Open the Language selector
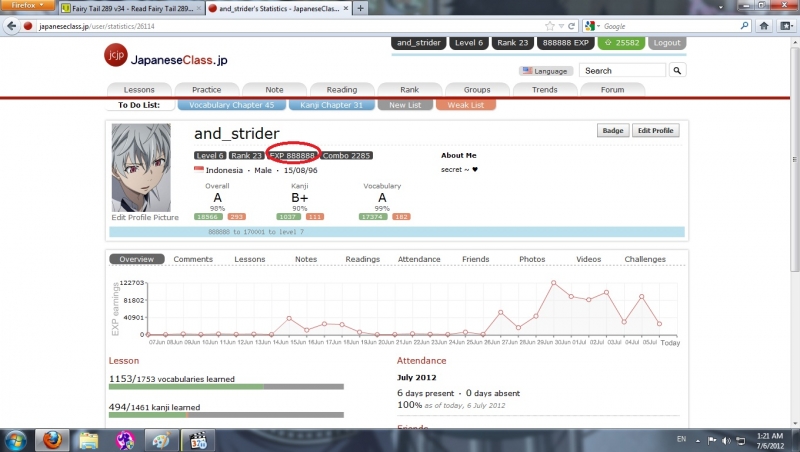800x452 pixels. [x=544, y=71]
